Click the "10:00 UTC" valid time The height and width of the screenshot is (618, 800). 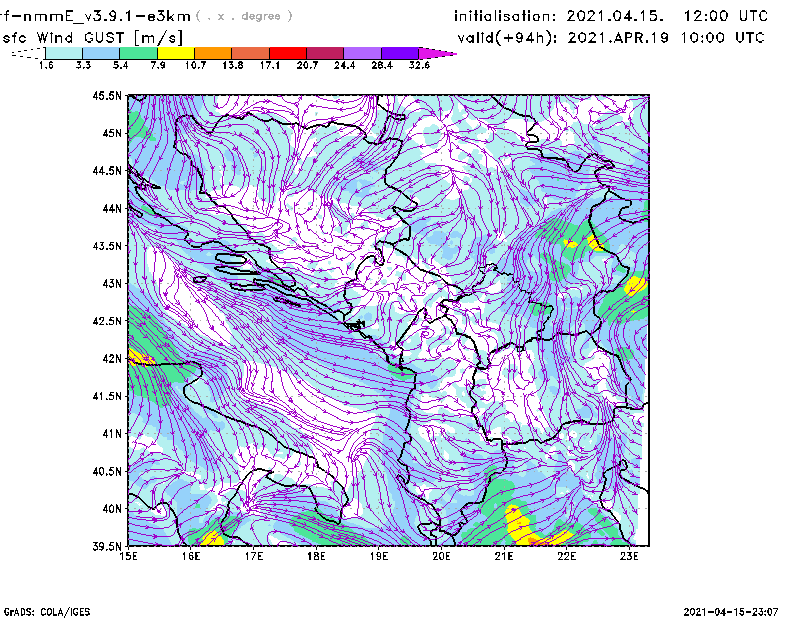pos(722,38)
